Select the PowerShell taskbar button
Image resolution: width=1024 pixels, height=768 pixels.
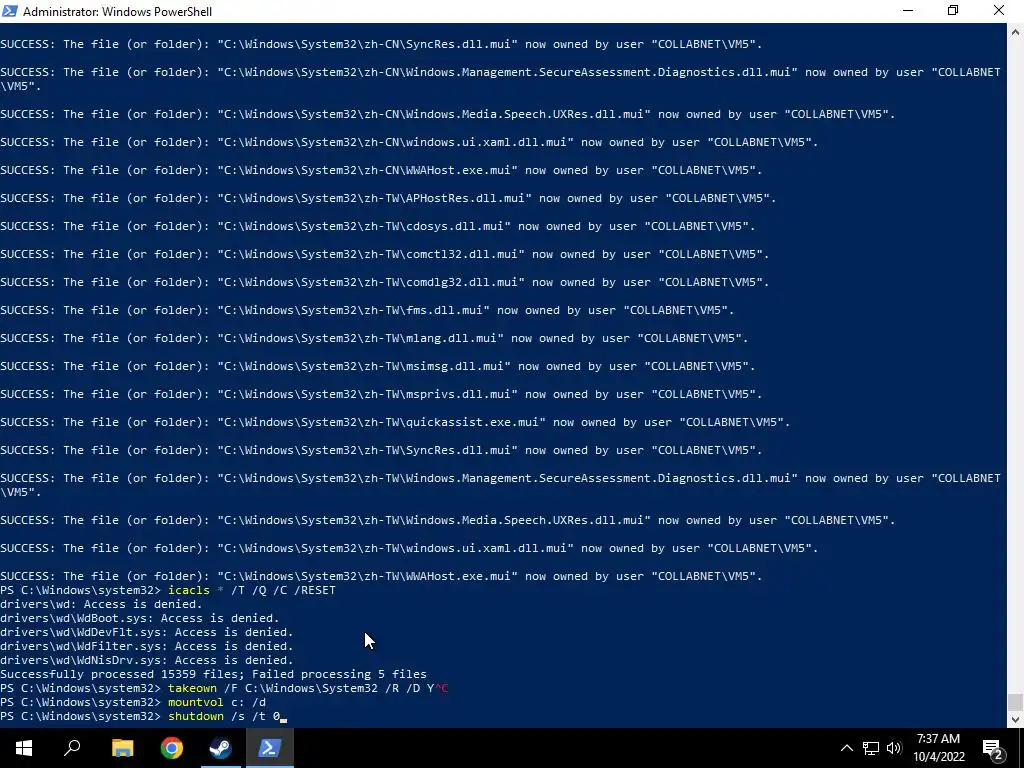(x=270, y=748)
